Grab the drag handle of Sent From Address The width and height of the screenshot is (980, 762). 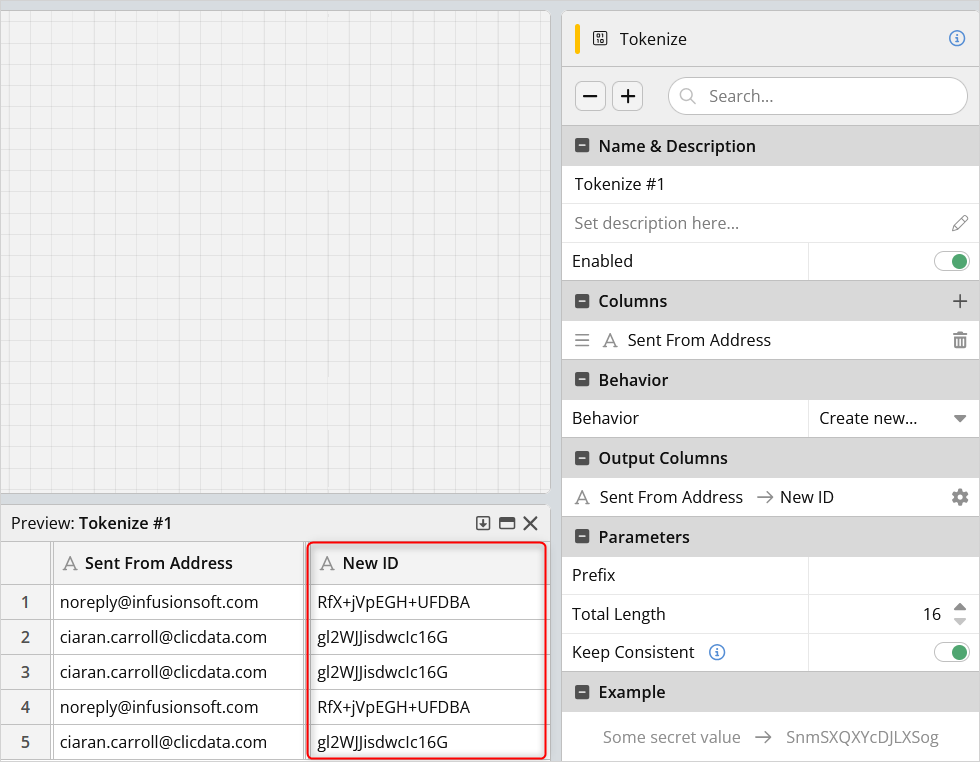tap(582, 340)
